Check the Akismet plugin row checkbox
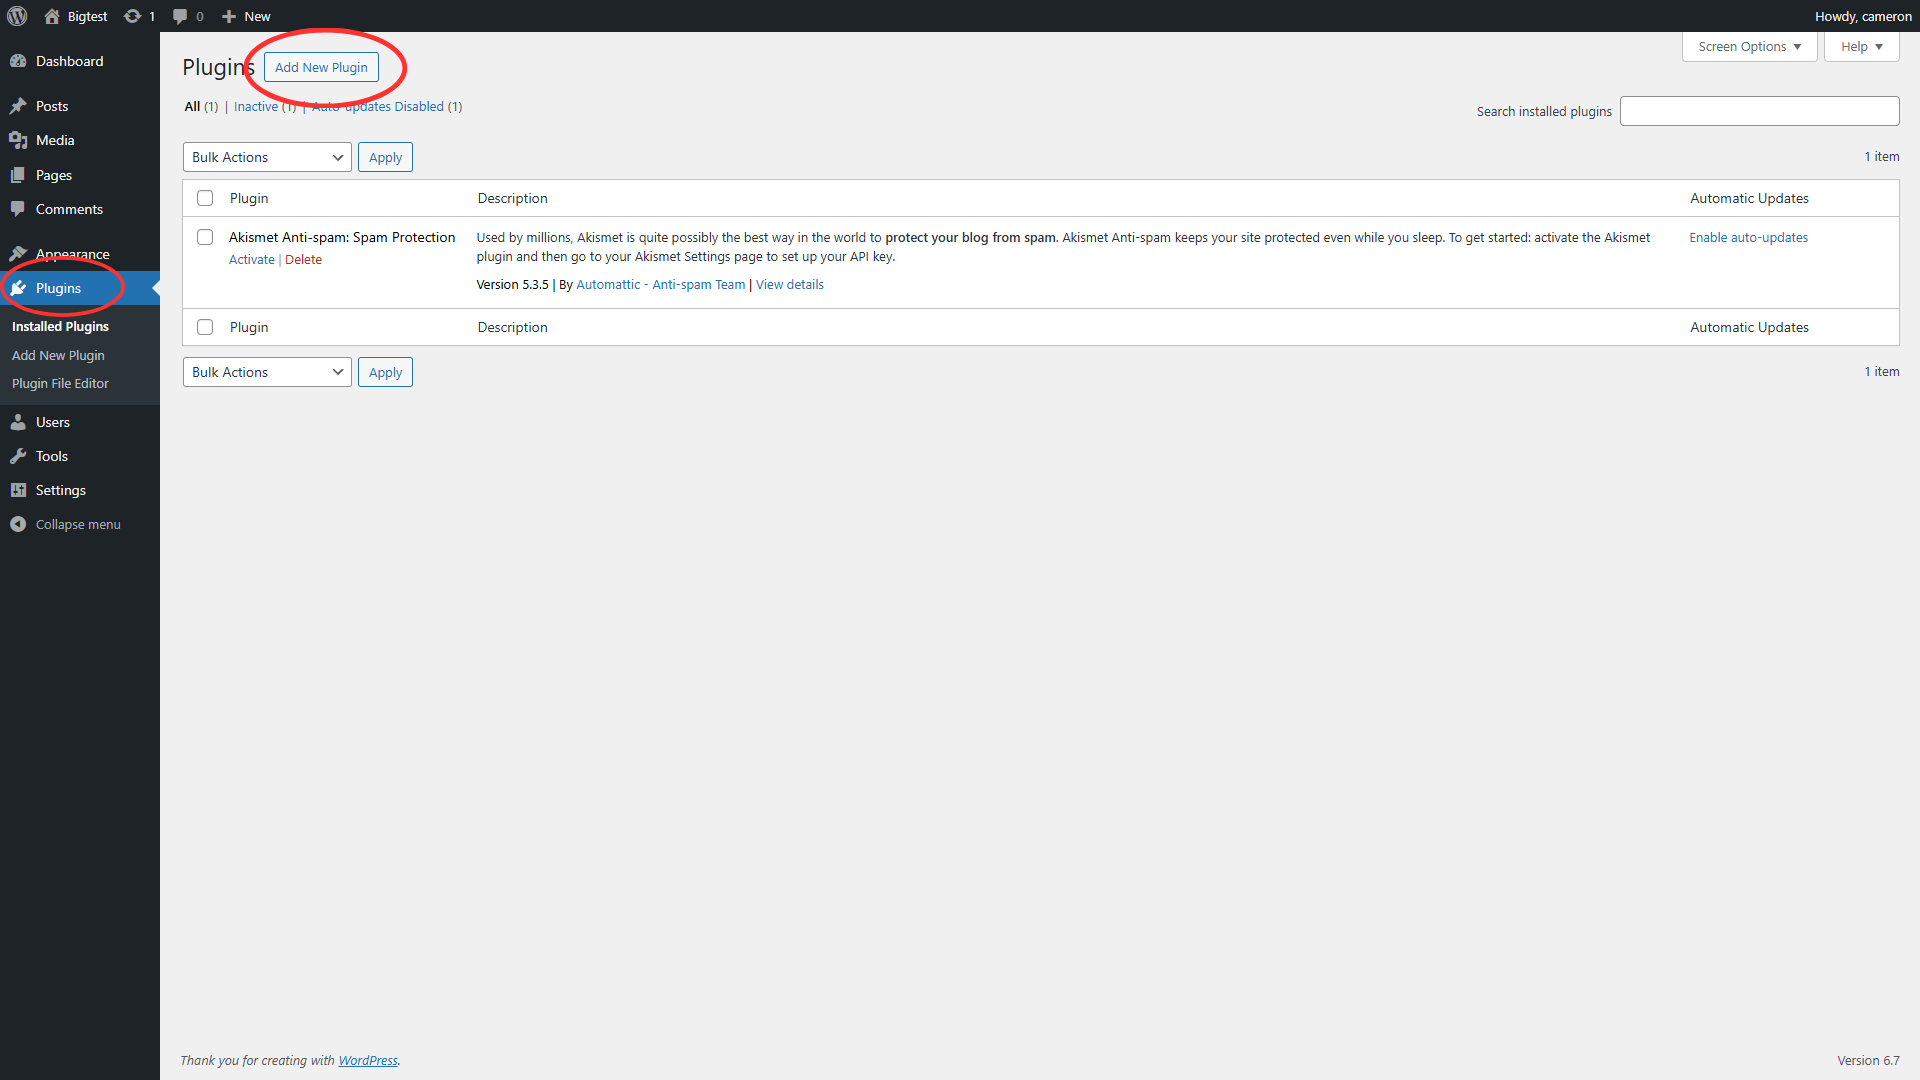The width and height of the screenshot is (1920, 1080). point(205,237)
